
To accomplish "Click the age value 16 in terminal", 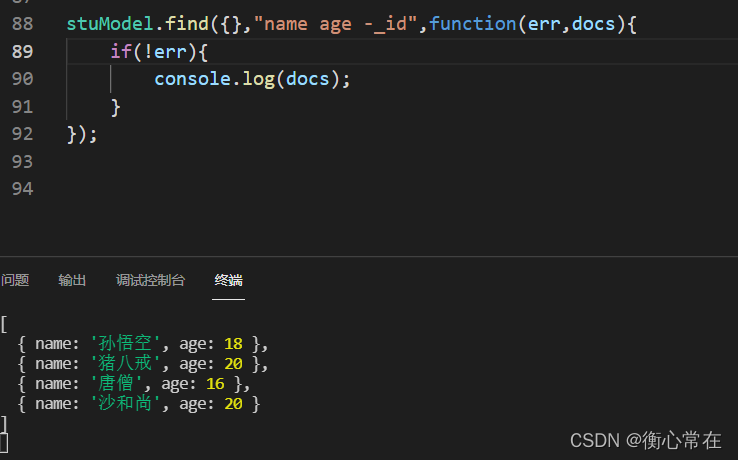I will point(215,384).
